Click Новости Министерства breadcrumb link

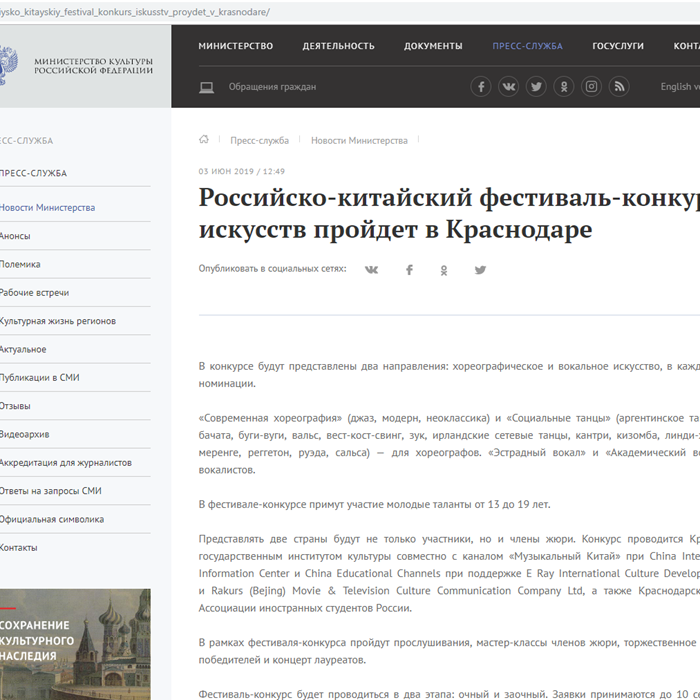click(359, 141)
